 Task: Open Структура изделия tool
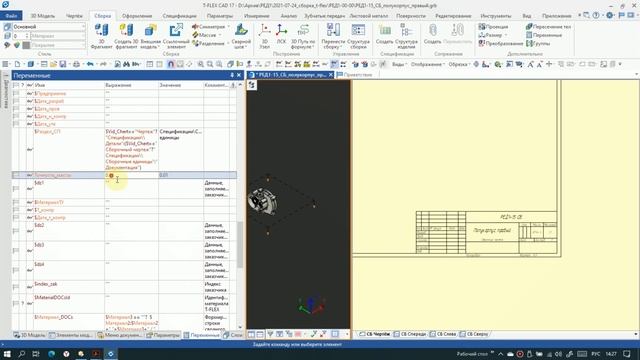click(406, 36)
